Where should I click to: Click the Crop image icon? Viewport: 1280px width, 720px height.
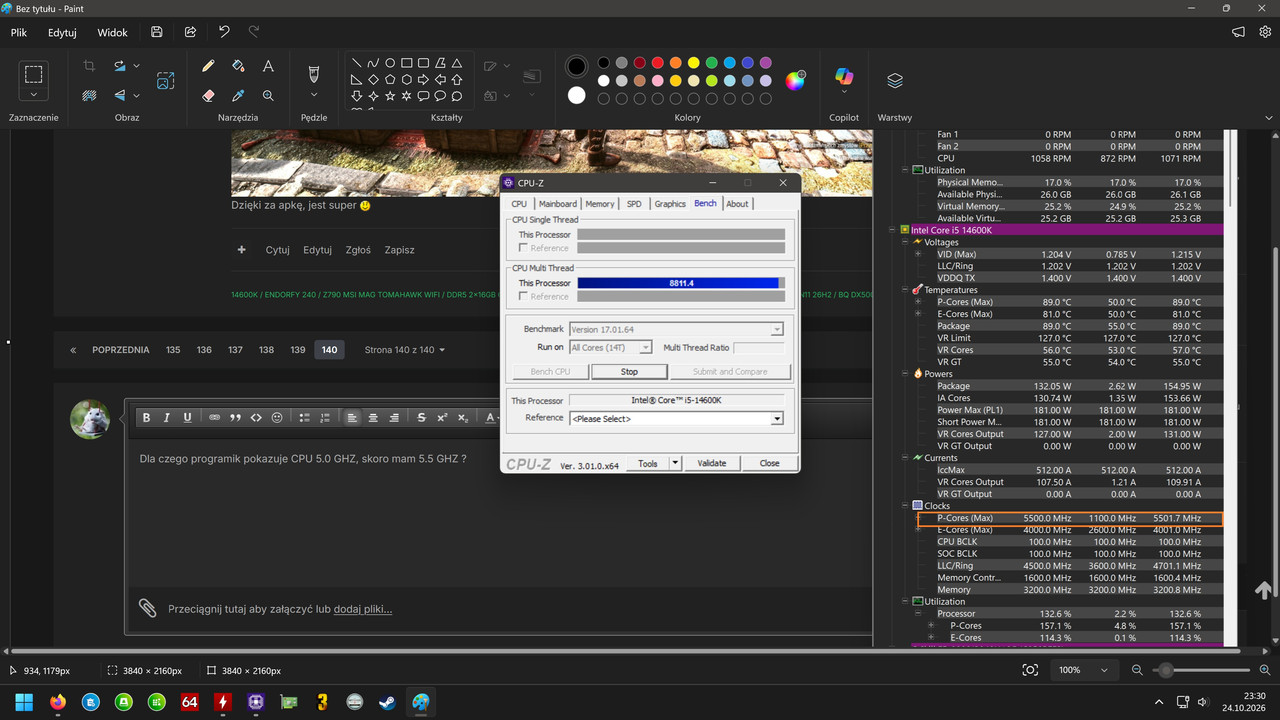(x=89, y=66)
